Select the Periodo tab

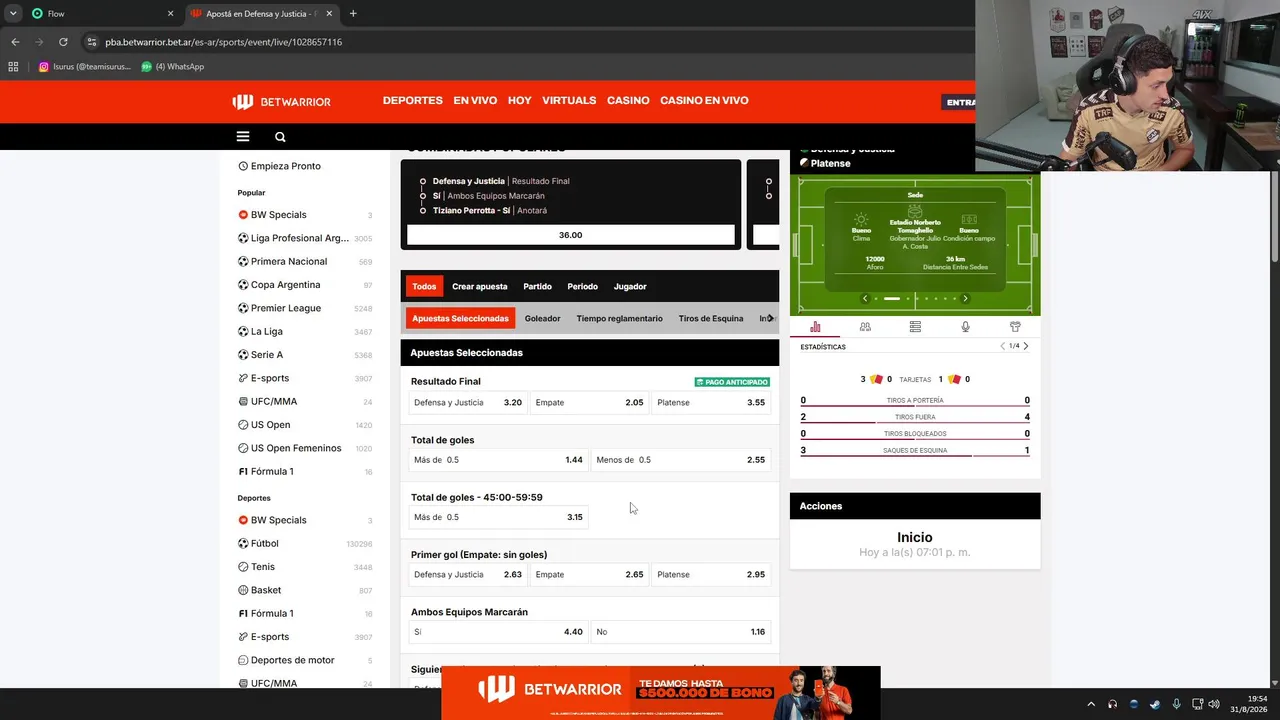582,287
